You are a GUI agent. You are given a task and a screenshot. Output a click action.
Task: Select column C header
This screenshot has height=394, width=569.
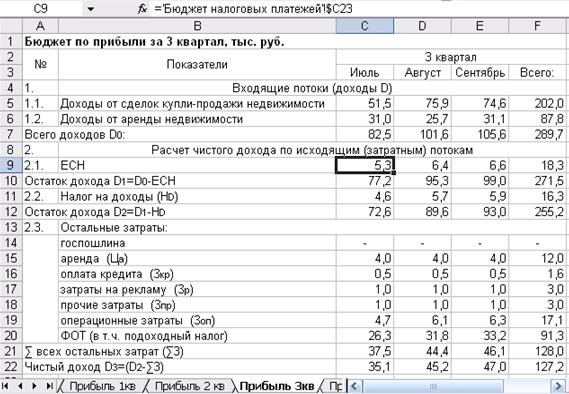coord(365,26)
